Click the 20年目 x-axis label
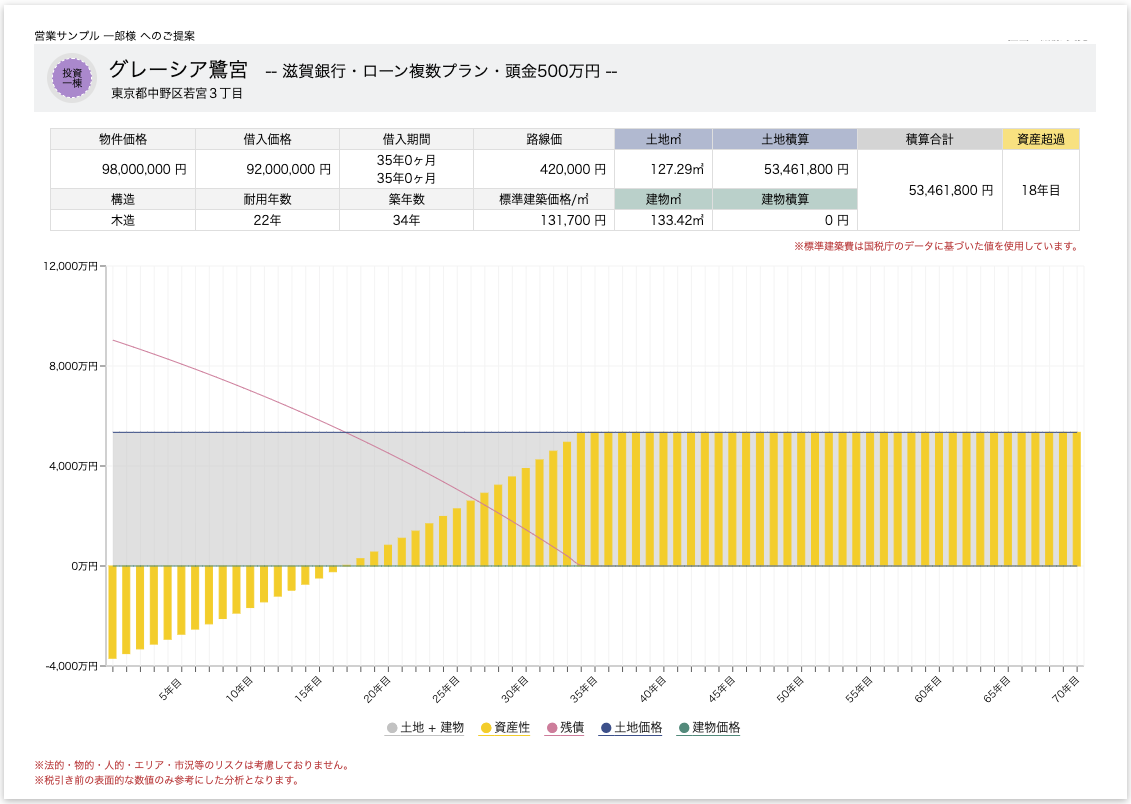 (x=377, y=689)
